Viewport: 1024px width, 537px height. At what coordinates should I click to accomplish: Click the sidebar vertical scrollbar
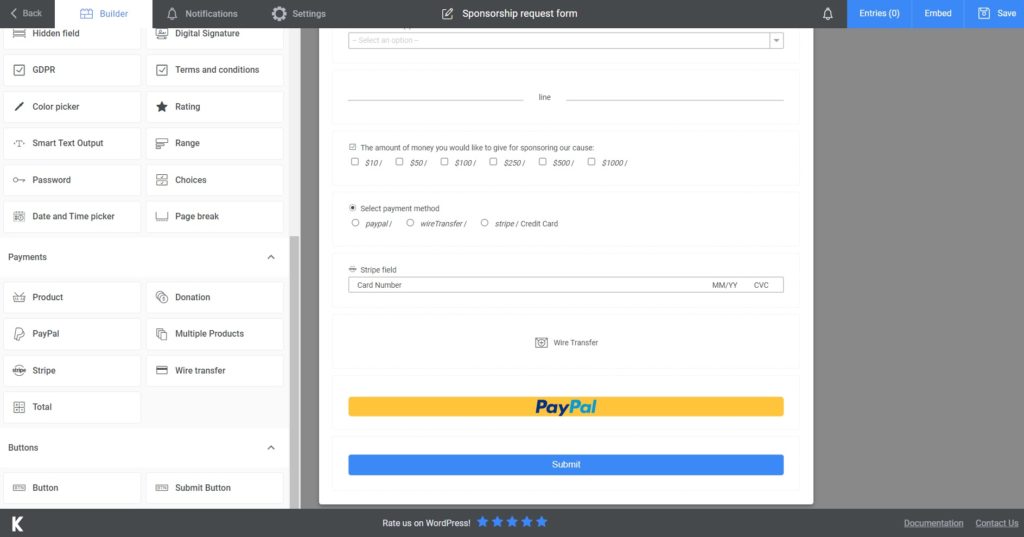tap(294, 372)
